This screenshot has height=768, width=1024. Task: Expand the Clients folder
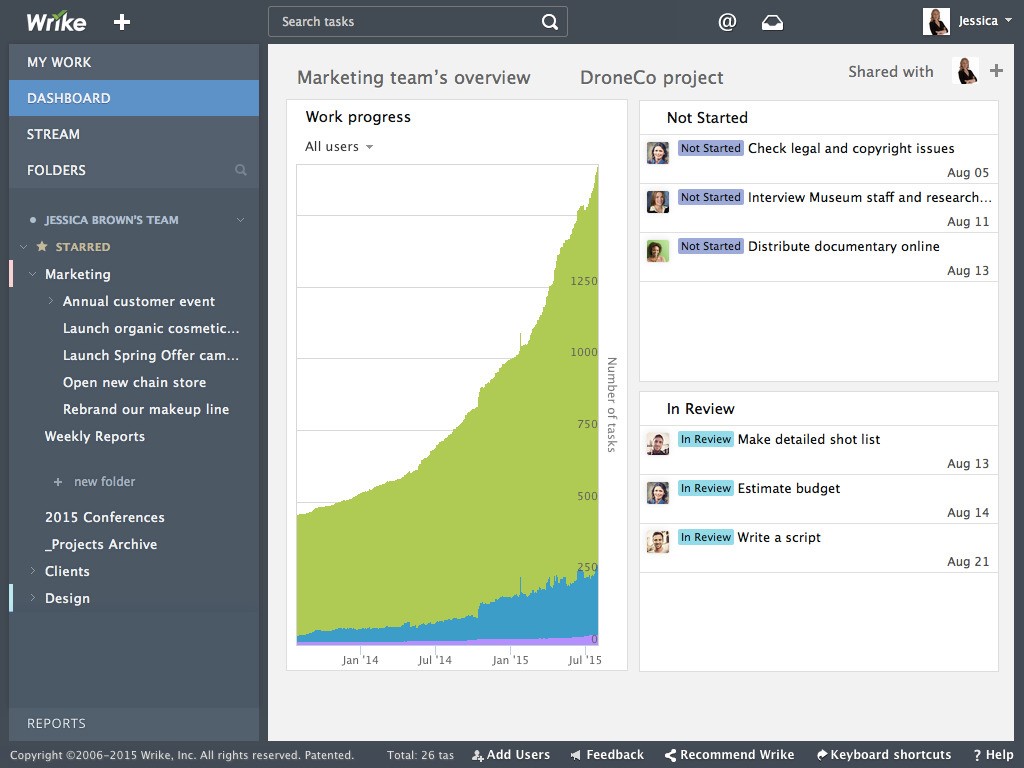coord(33,572)
